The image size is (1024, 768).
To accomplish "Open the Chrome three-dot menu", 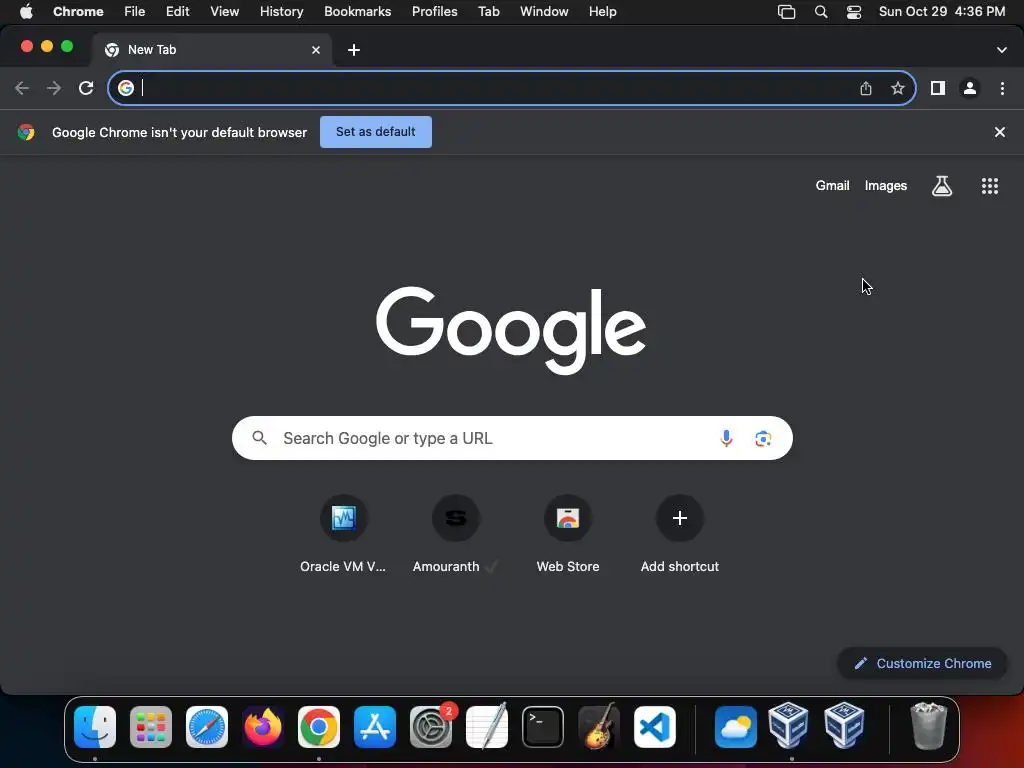I will click(x=1002, y=88).
